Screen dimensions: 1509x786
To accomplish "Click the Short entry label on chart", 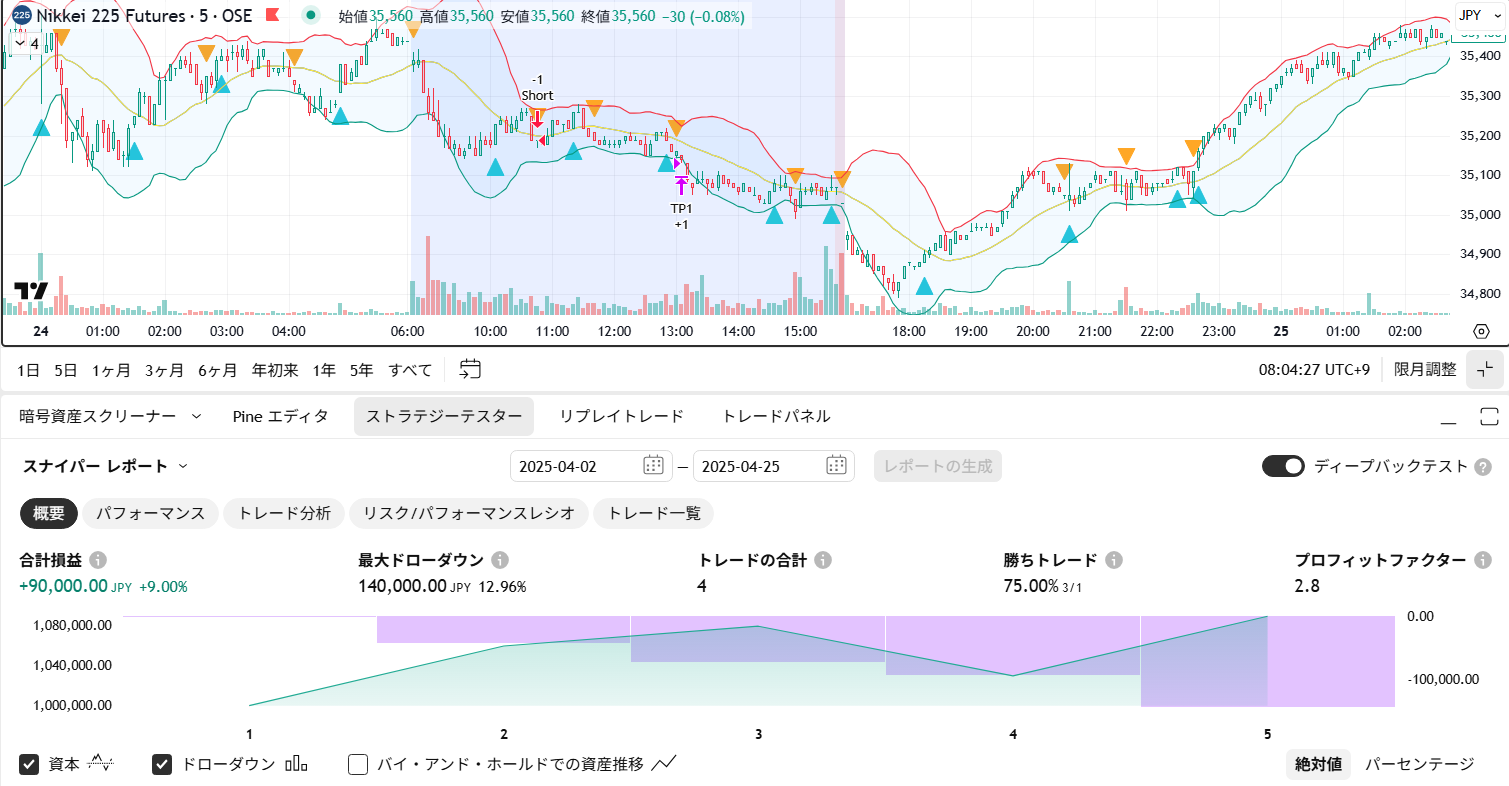I will [537, 96].
